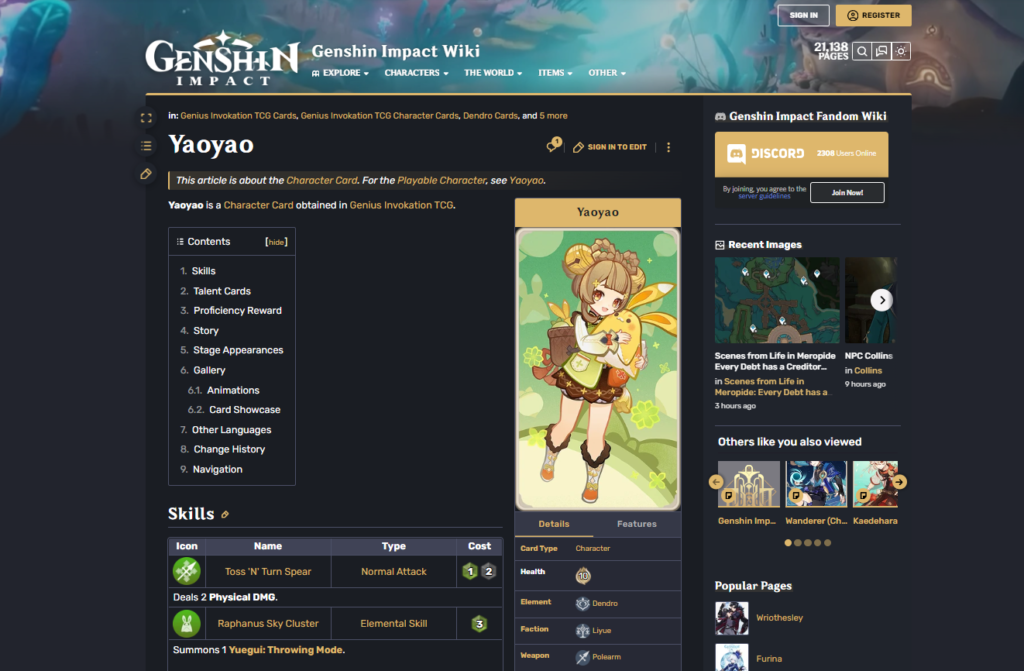
Task: Expand The World menu
Action: [x=493, y=73]
